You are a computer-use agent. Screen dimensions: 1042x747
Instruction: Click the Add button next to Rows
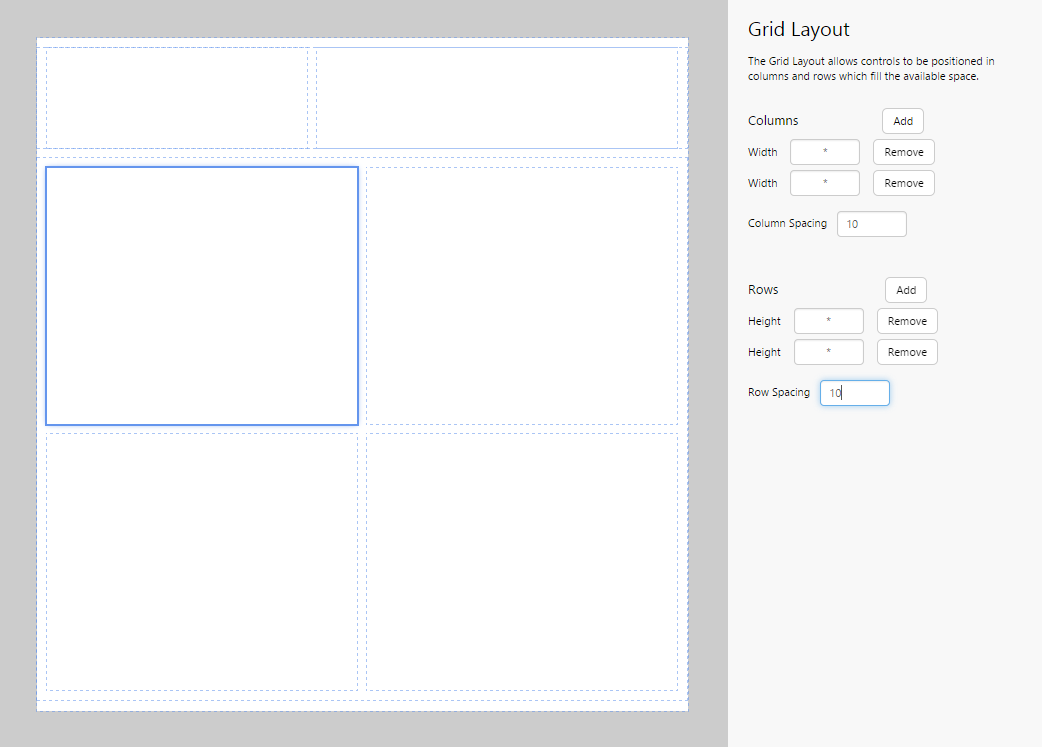905,289
